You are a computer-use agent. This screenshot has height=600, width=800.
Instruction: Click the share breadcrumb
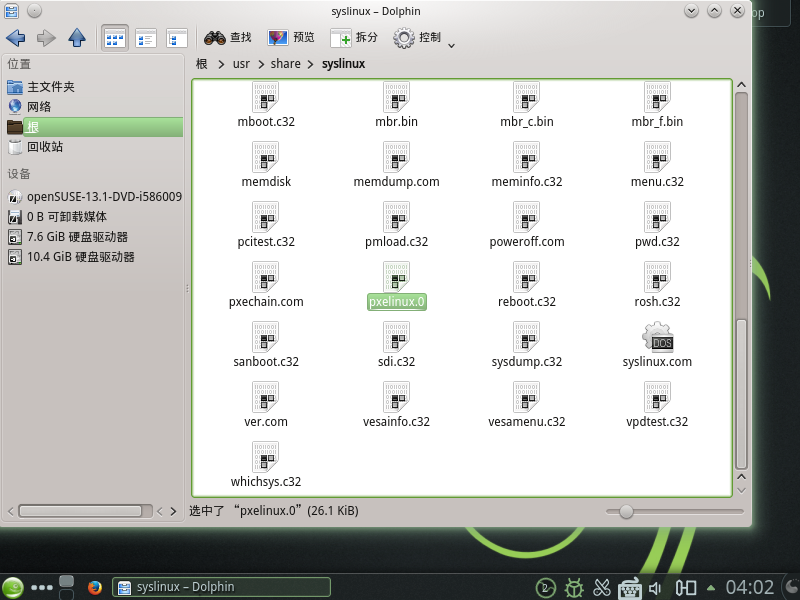285,64
